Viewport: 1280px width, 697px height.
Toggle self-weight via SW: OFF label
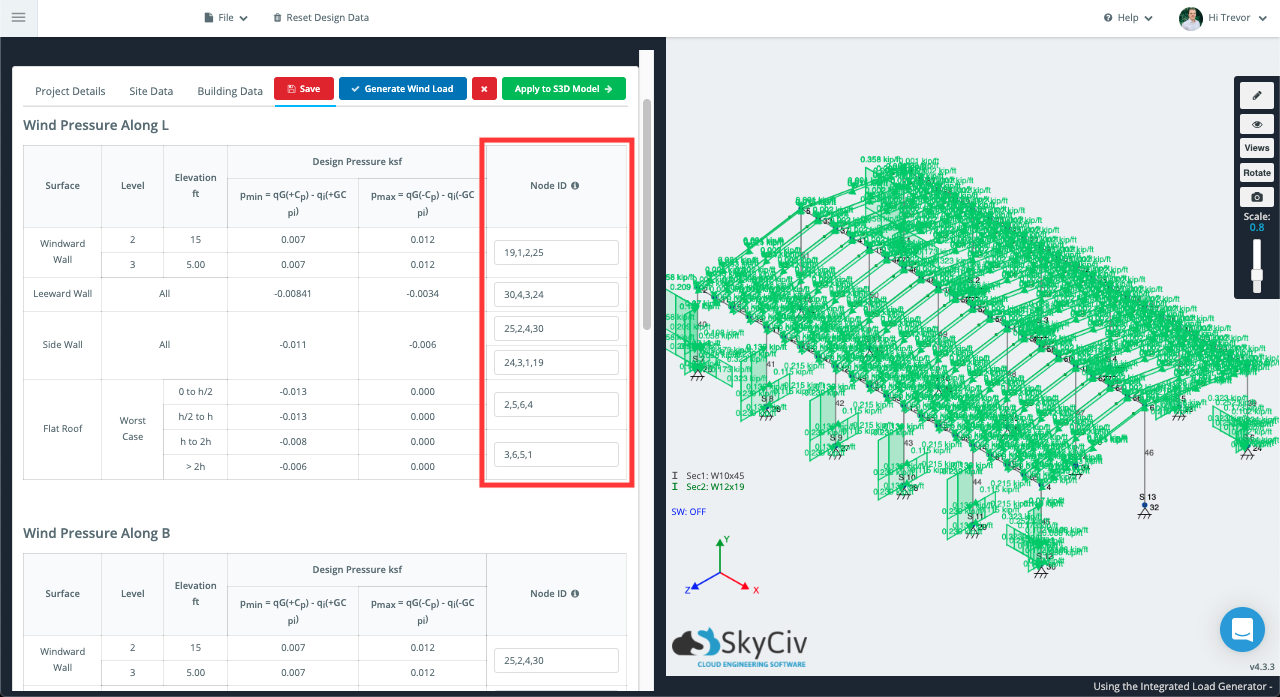pos(689,510)
